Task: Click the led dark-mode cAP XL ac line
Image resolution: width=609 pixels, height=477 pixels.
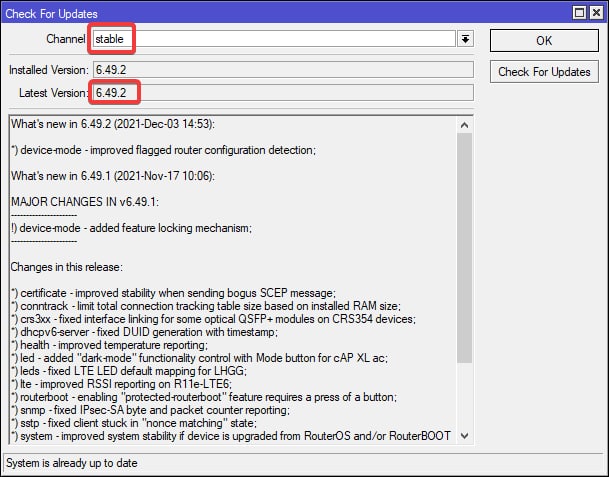Action: [199, 358]
